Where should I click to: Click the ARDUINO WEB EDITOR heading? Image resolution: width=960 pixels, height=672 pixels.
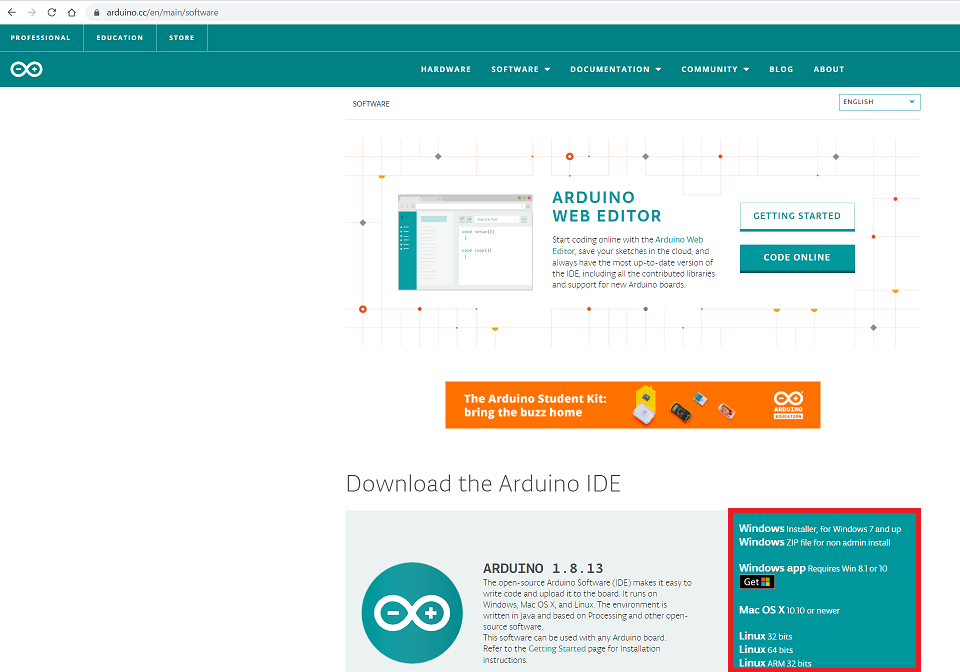[x=607, y=206]
